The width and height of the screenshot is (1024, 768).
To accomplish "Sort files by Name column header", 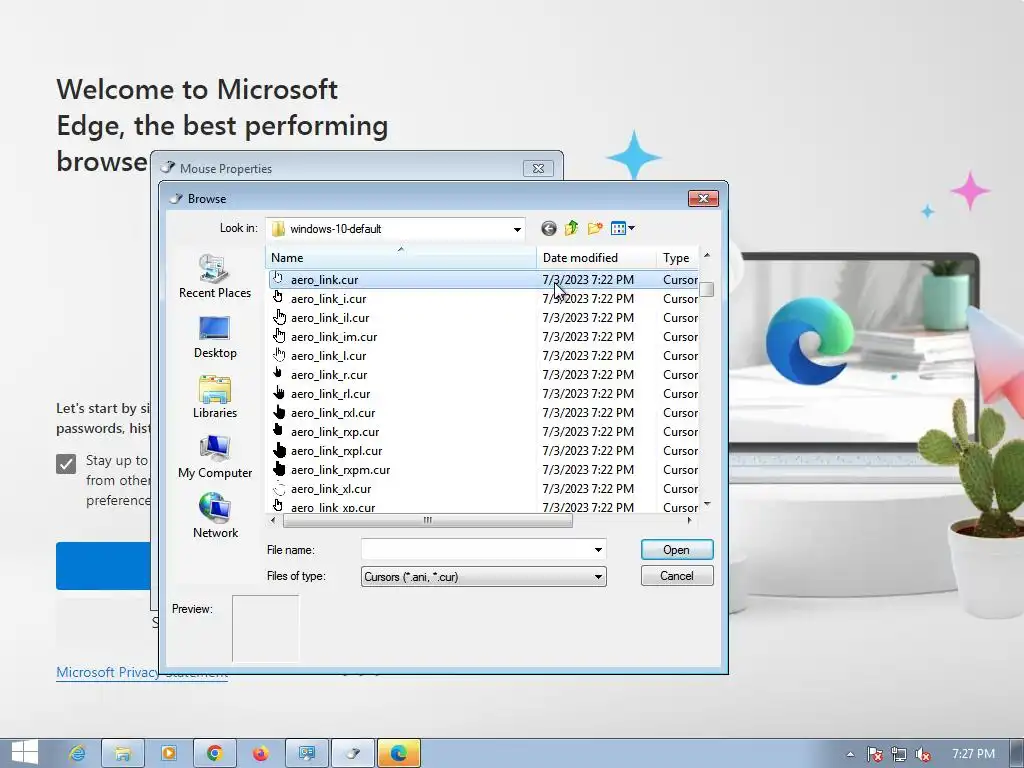I will pyautogui.click(x=400, y=257).
